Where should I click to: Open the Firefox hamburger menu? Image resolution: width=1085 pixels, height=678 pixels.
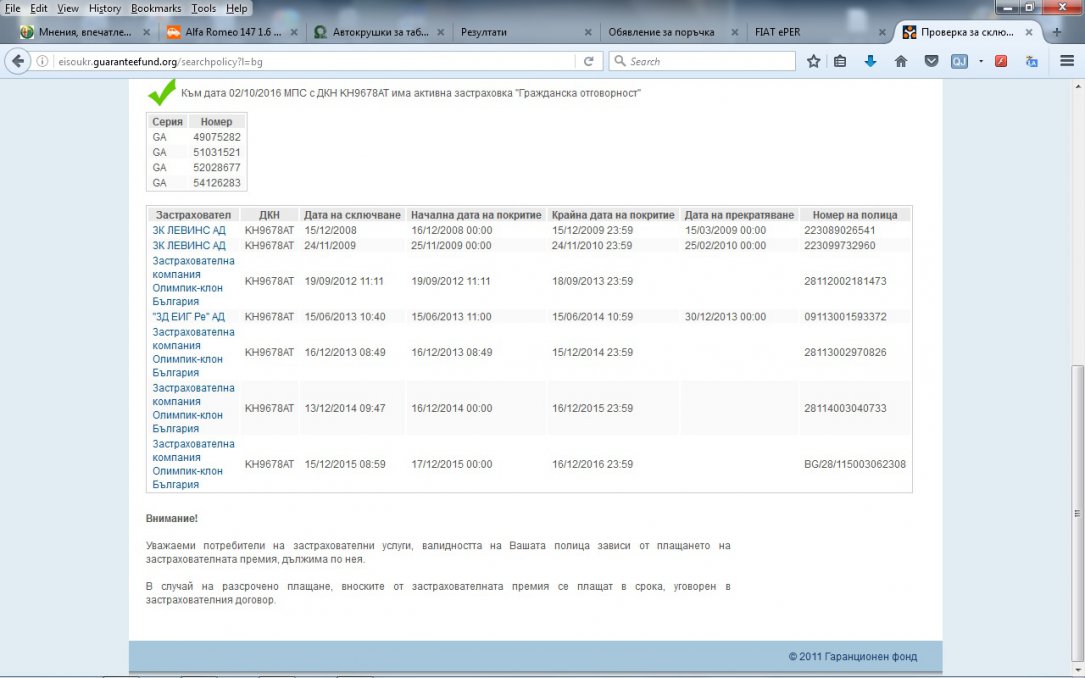tap(1066, 61)
